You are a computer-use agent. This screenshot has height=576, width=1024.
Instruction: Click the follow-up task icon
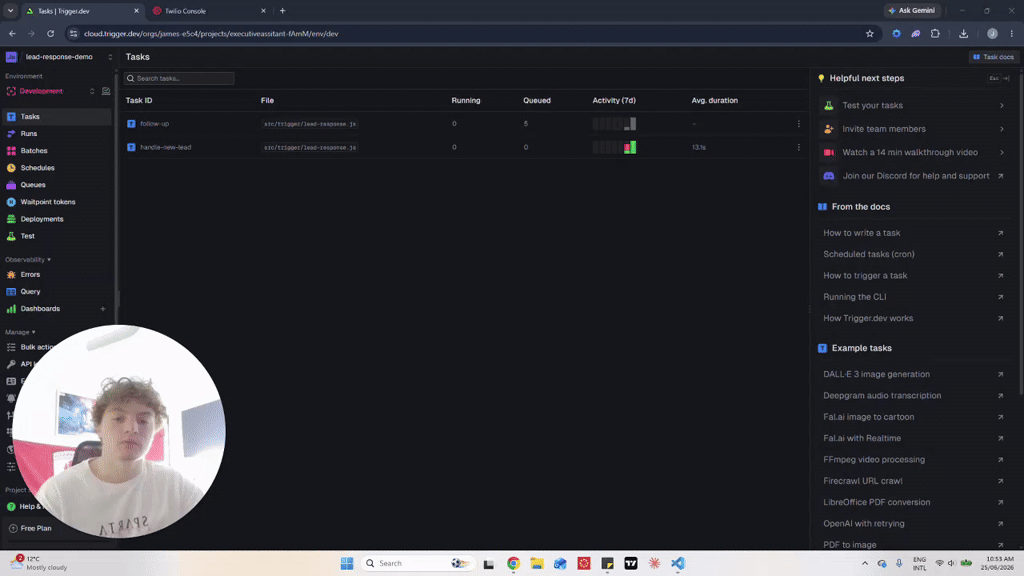[131, 123]
